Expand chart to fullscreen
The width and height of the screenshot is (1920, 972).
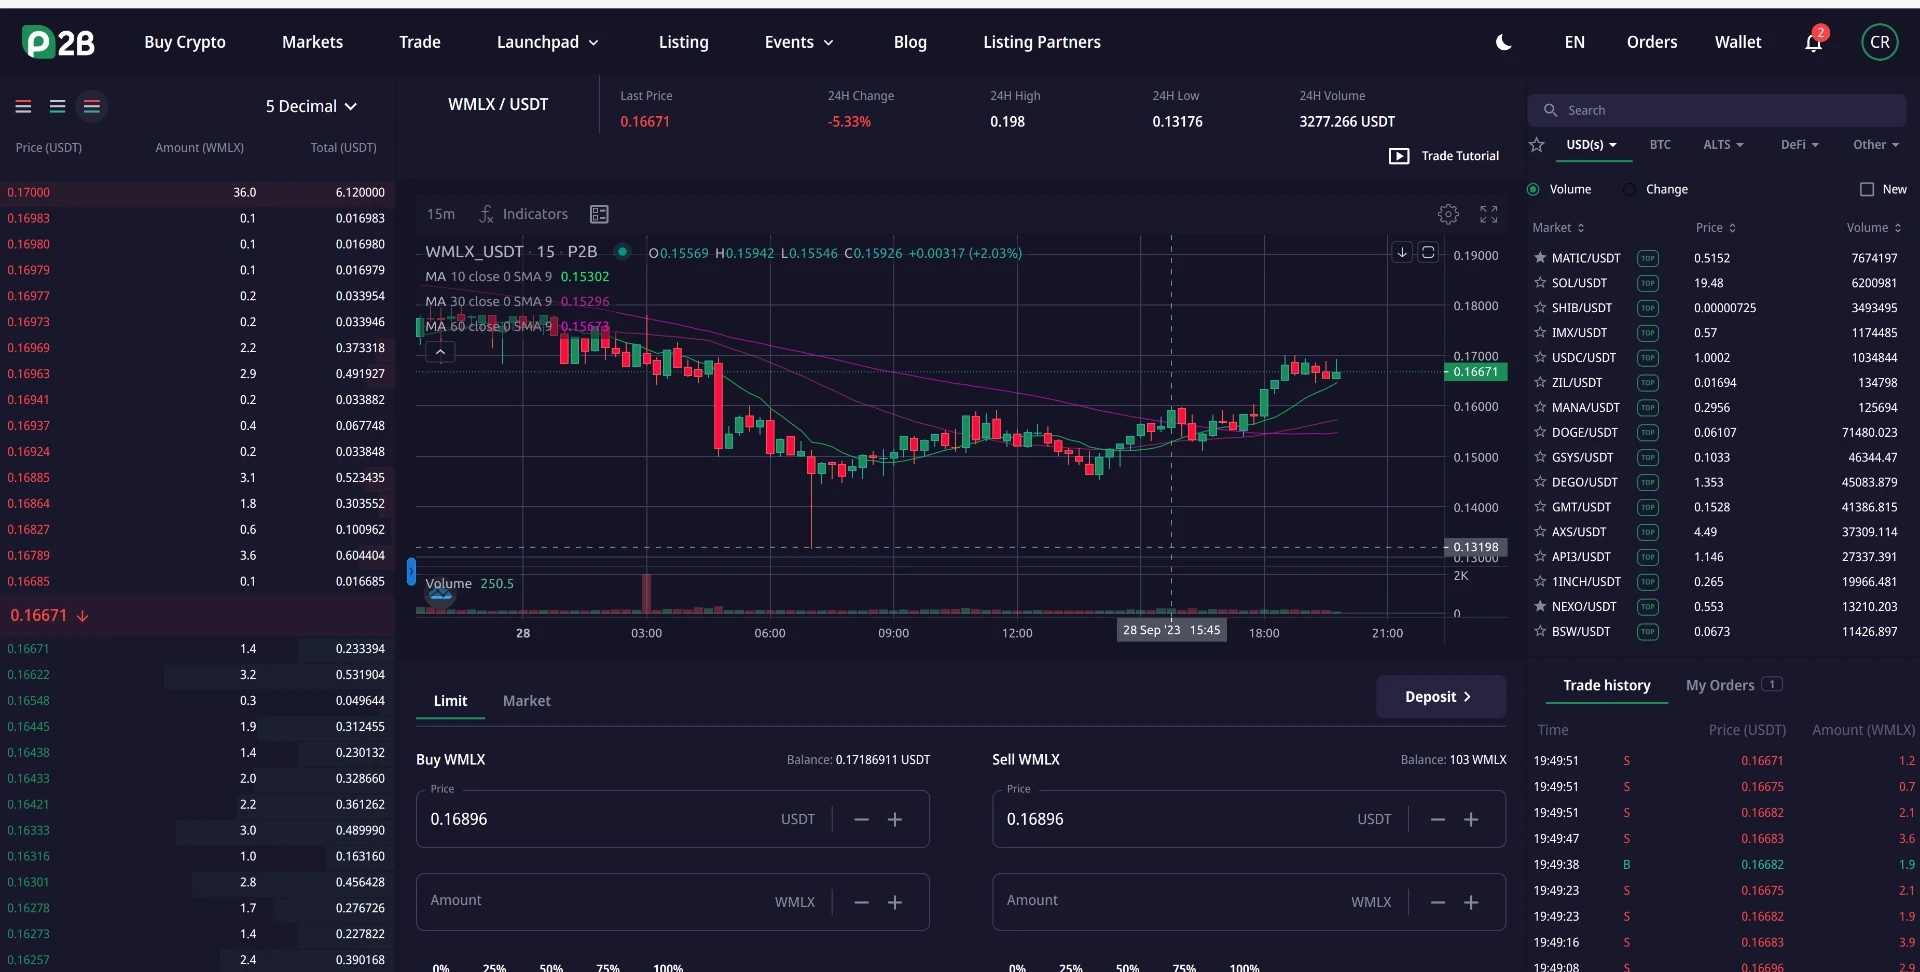click(x=1489, y=214)
